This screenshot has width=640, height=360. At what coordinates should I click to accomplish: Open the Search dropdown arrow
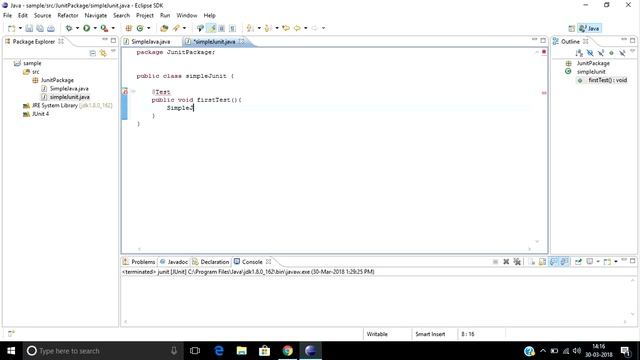(184, 28)
